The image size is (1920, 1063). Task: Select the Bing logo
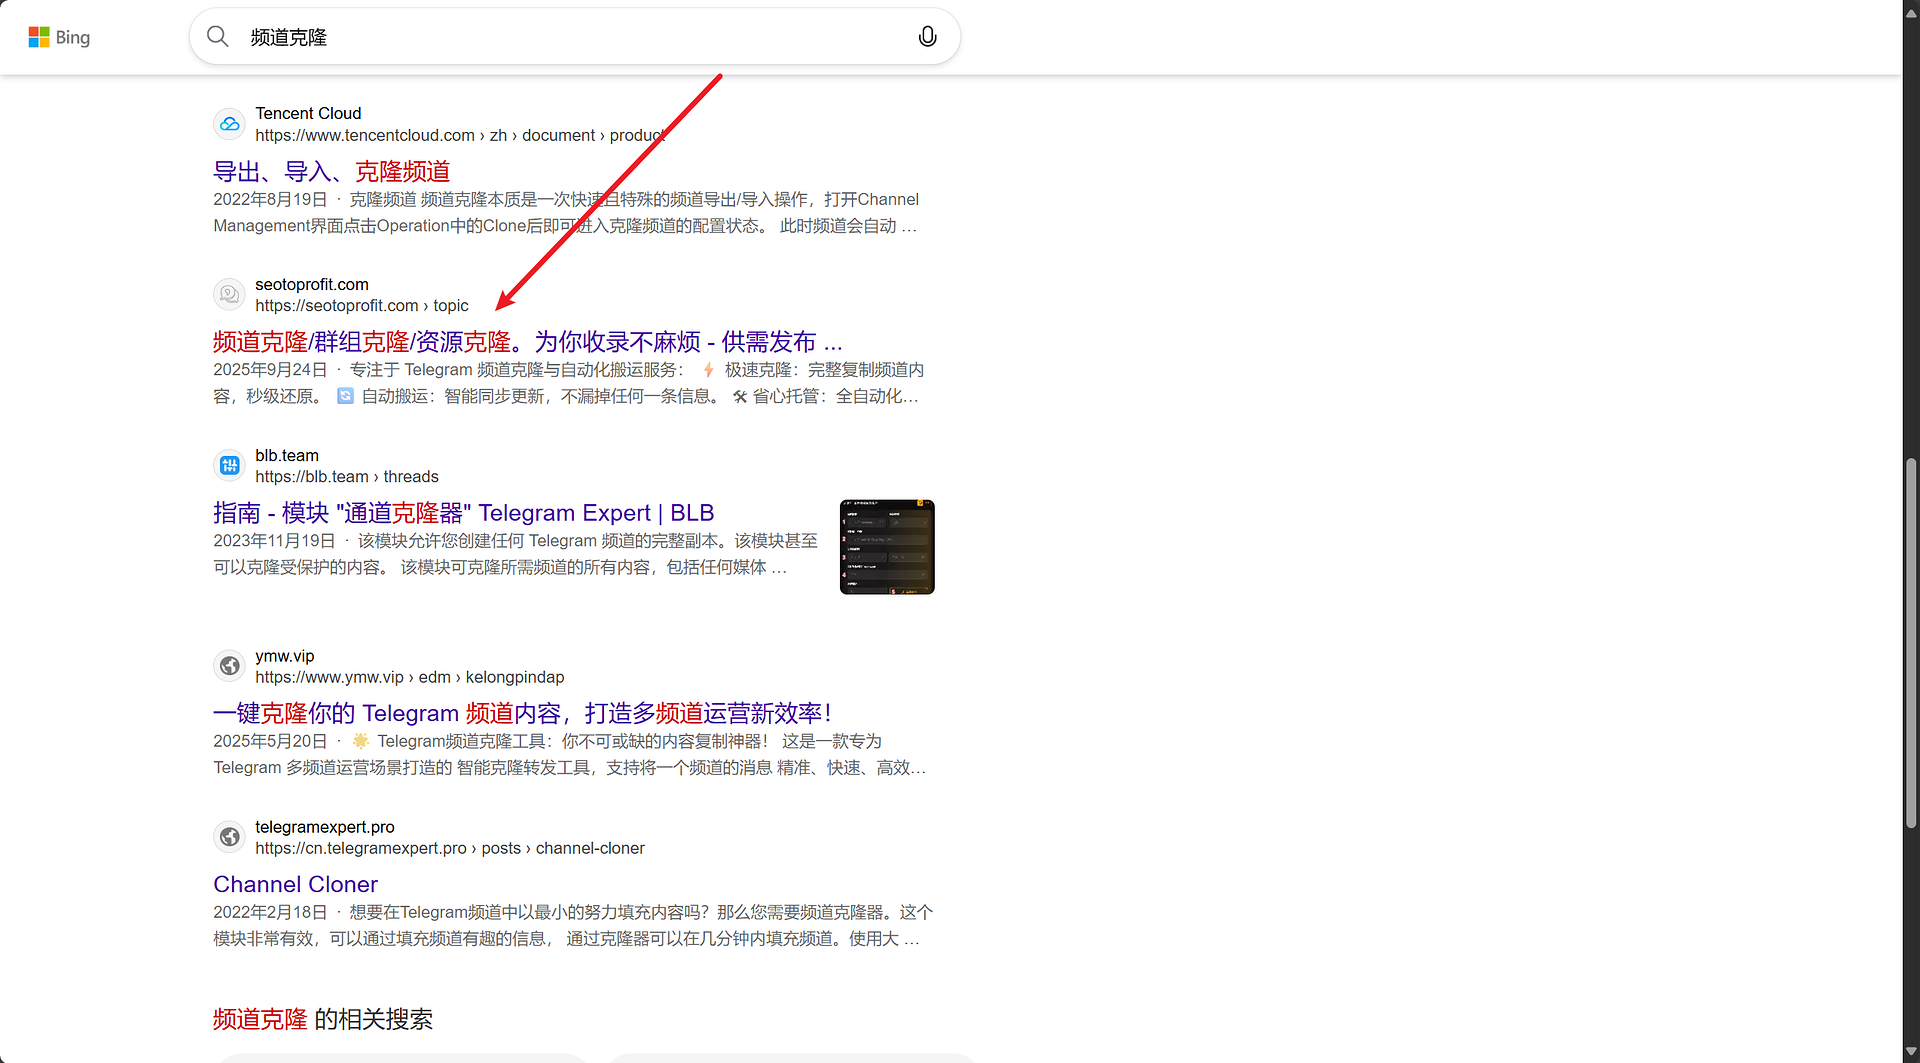coord(59,37)
